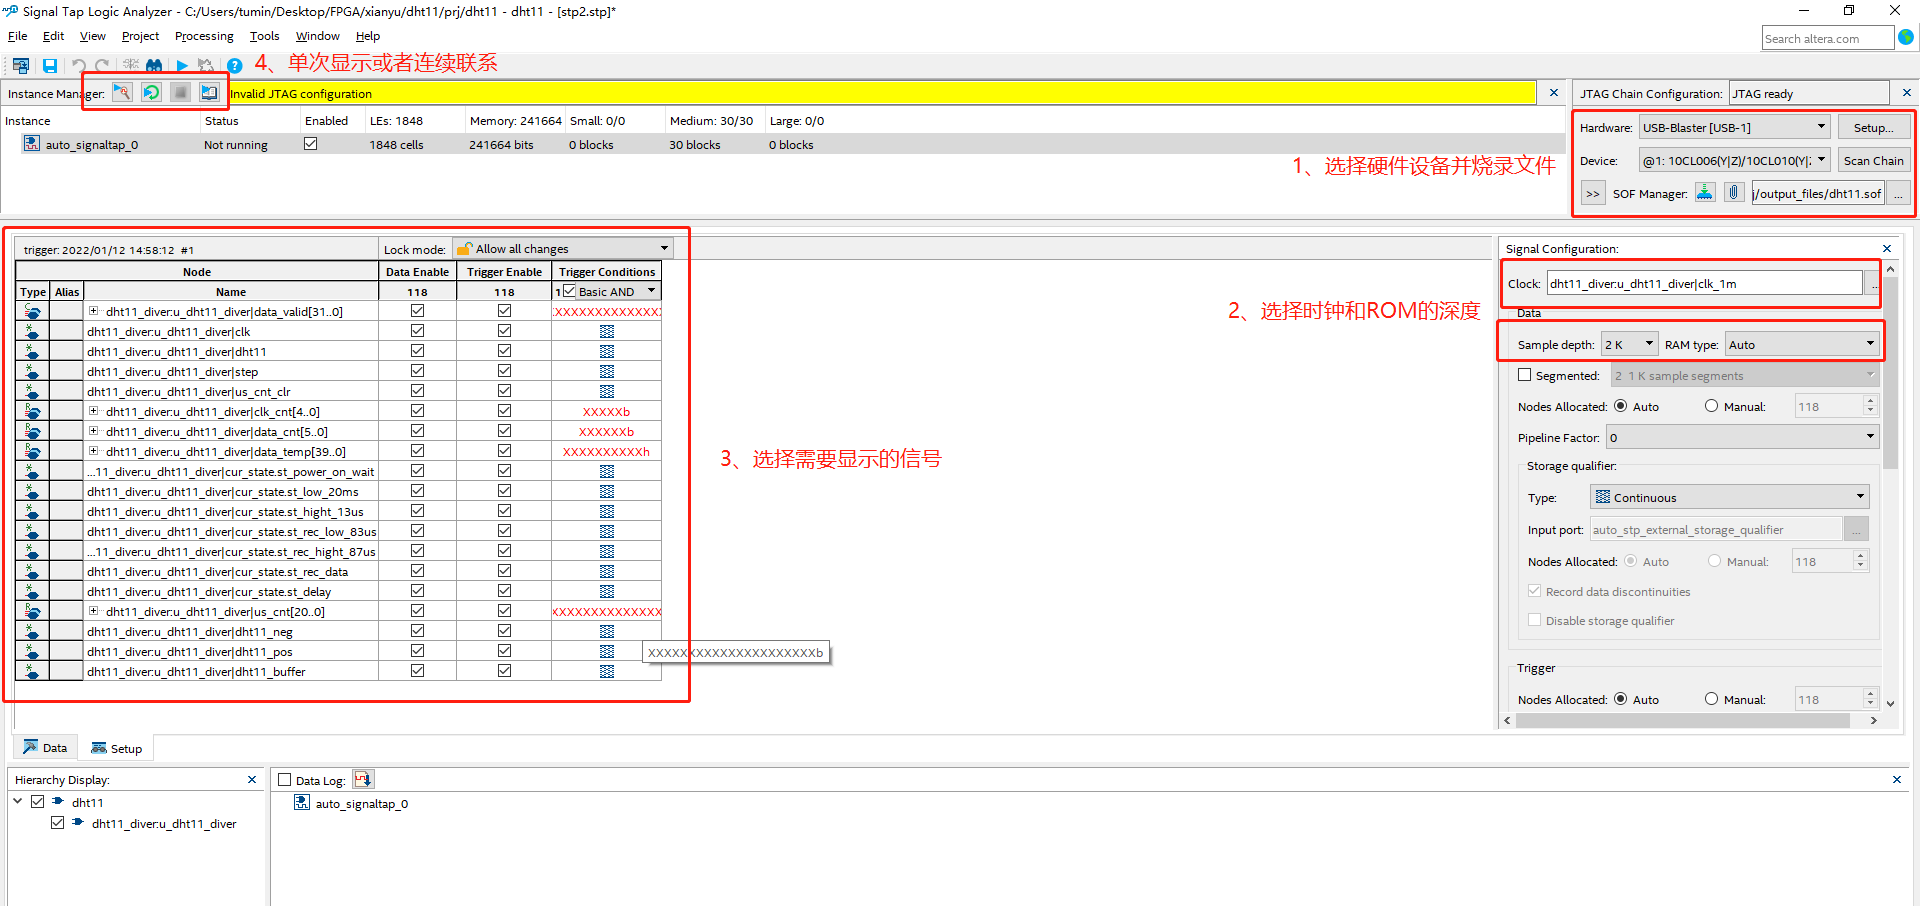Click trigger condition icon for dht11_diver|clk row
Viewport: 1920px width, 906px height.
coord(607,331)
